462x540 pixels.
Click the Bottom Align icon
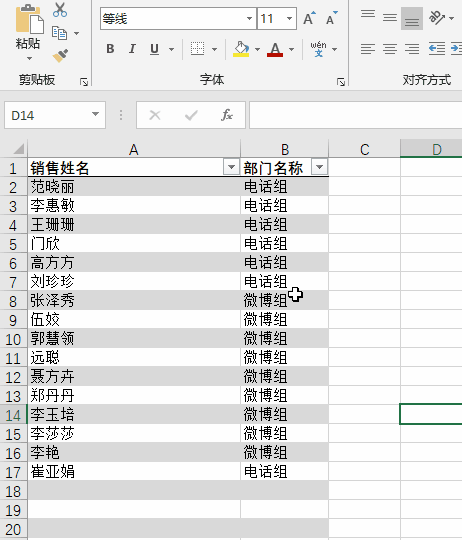[x=412, y=18]
